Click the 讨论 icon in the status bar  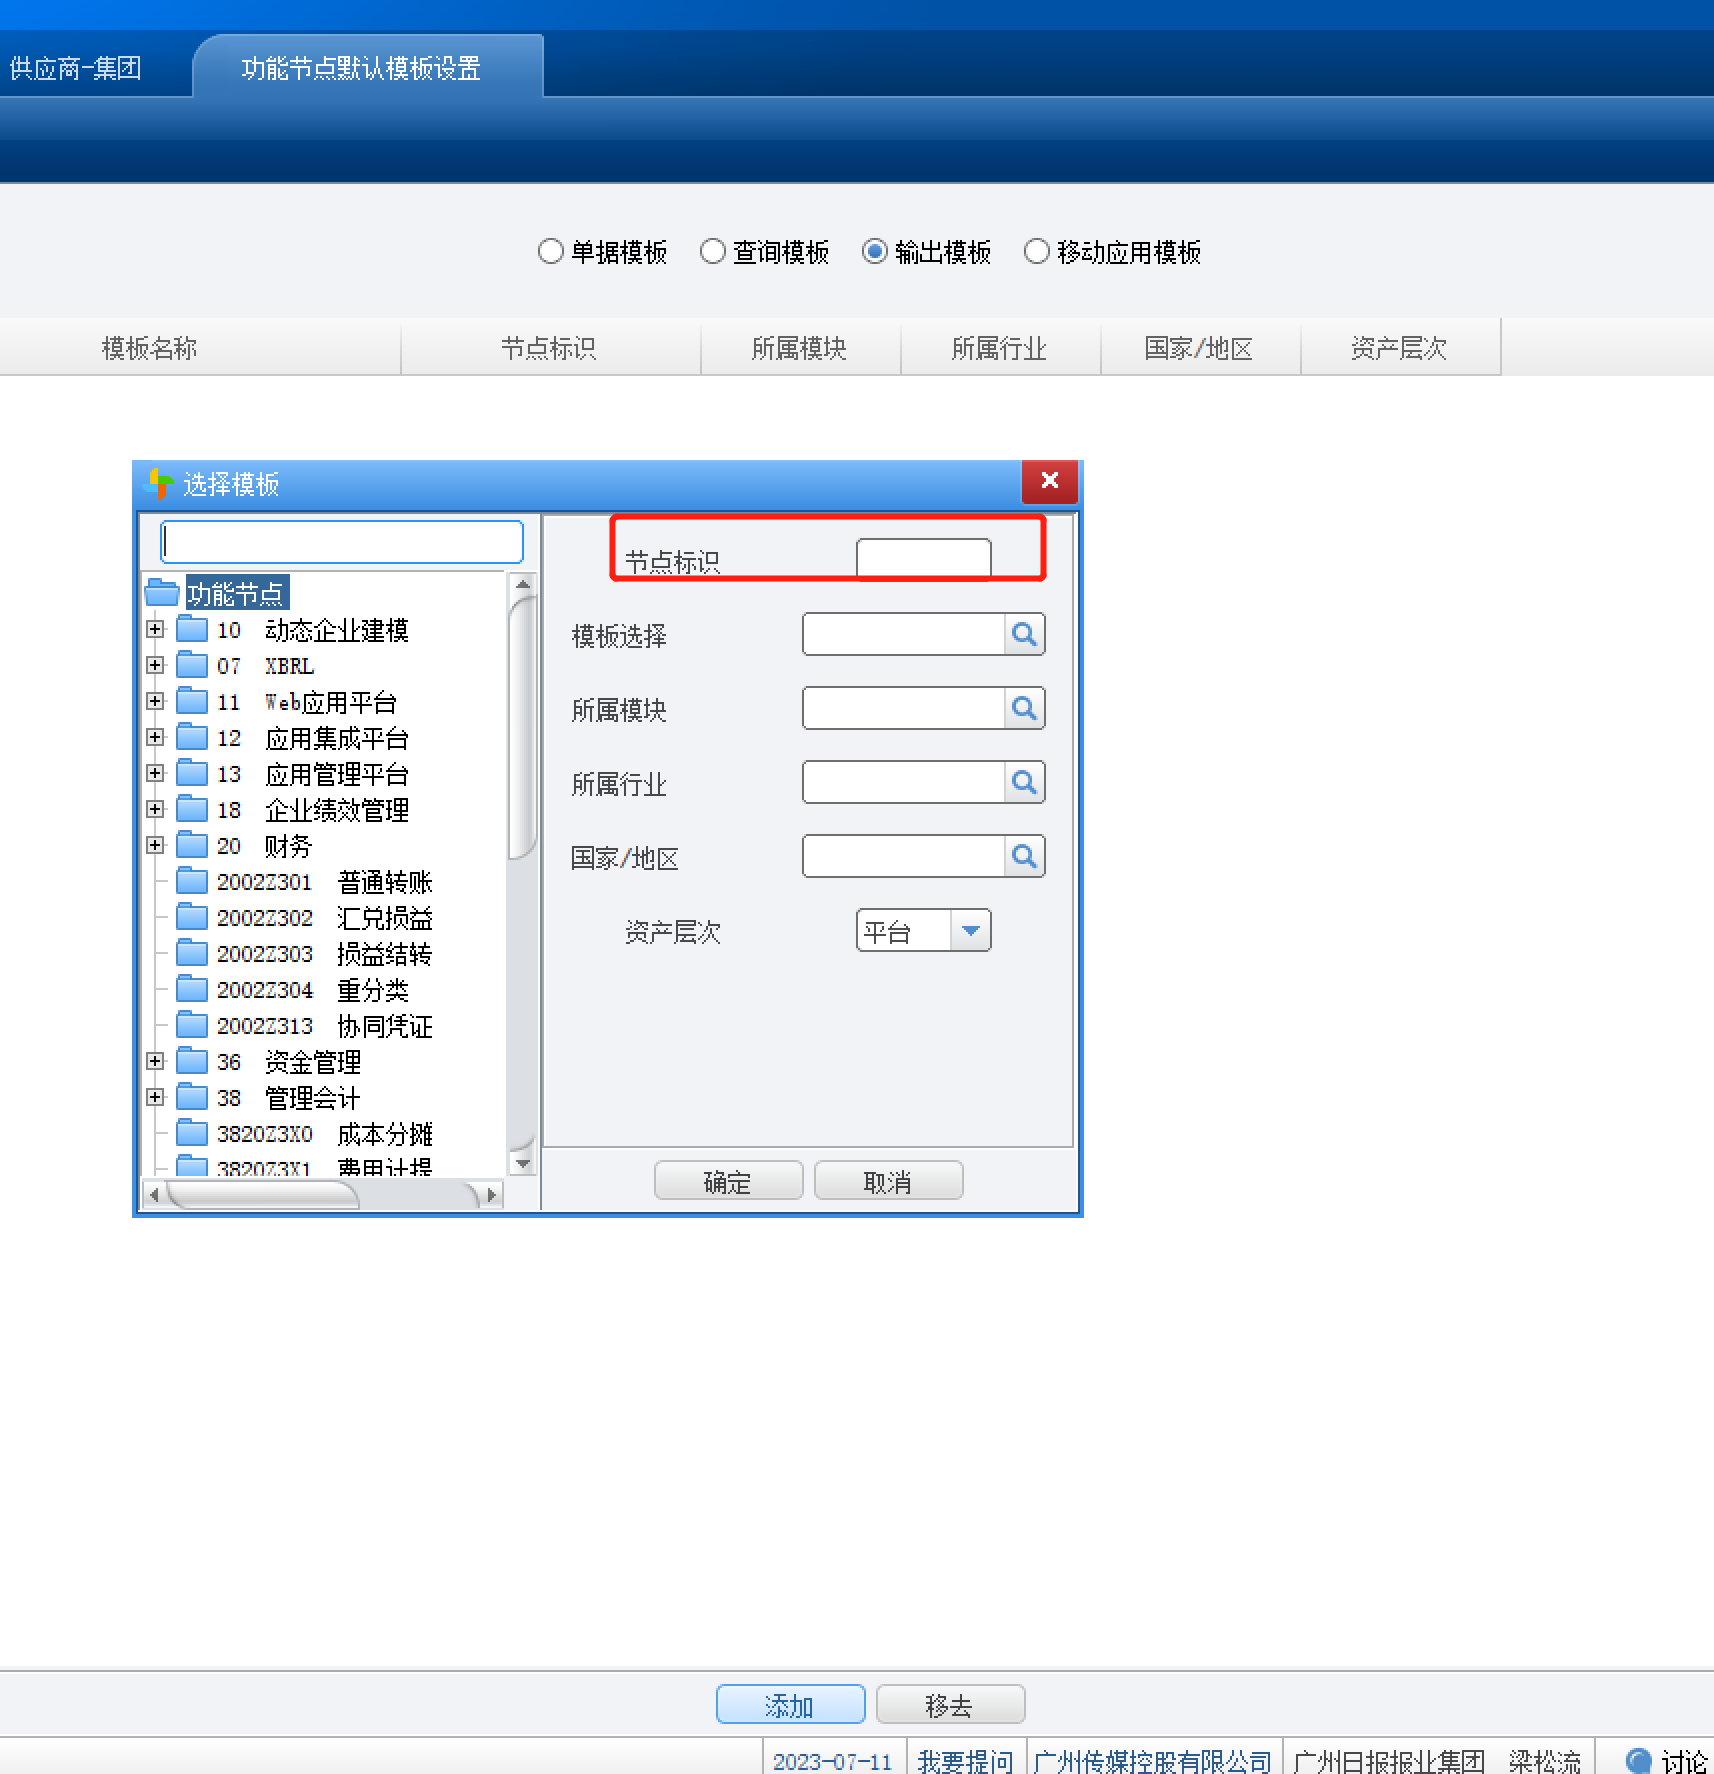(1637, 1760)
